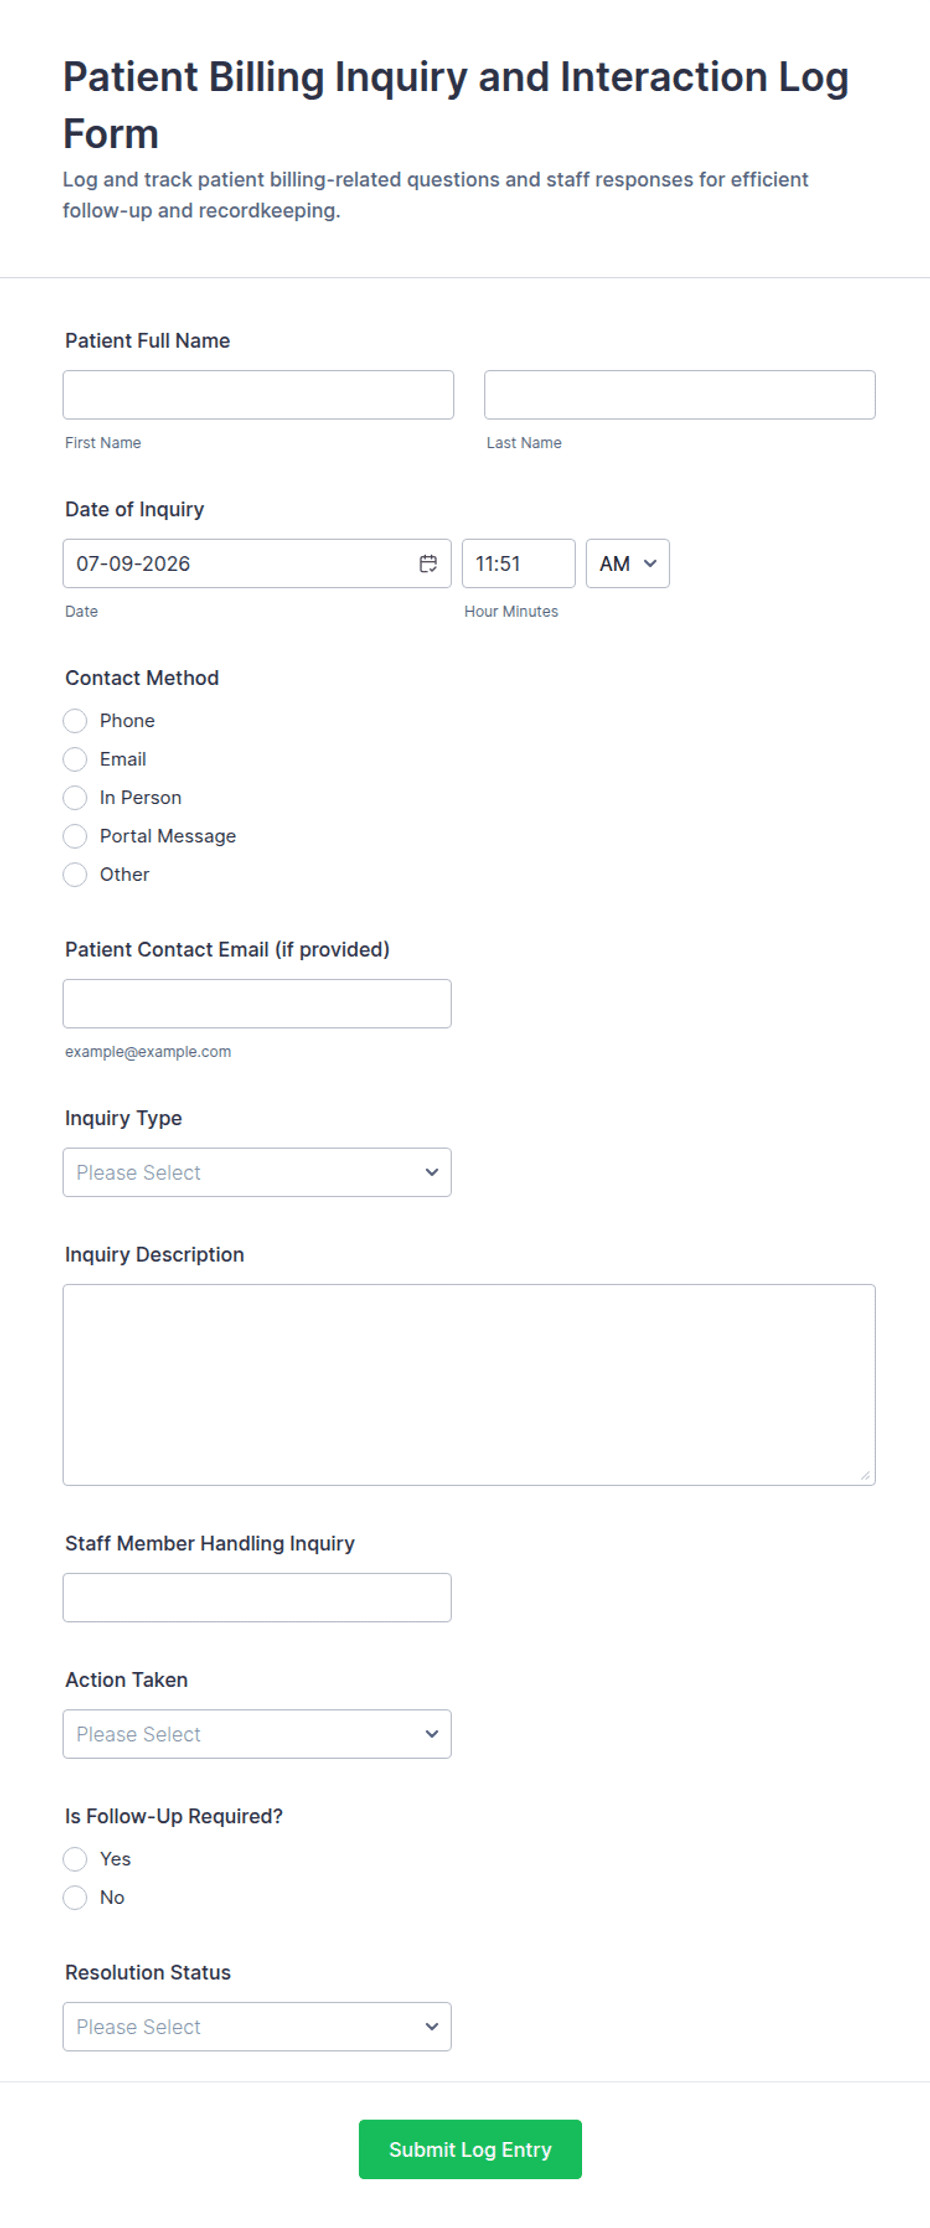Mark follow-up required as Yes
Image resolution: width=930 pixels, height=2228 pixels.
(x=75, y=1859)
